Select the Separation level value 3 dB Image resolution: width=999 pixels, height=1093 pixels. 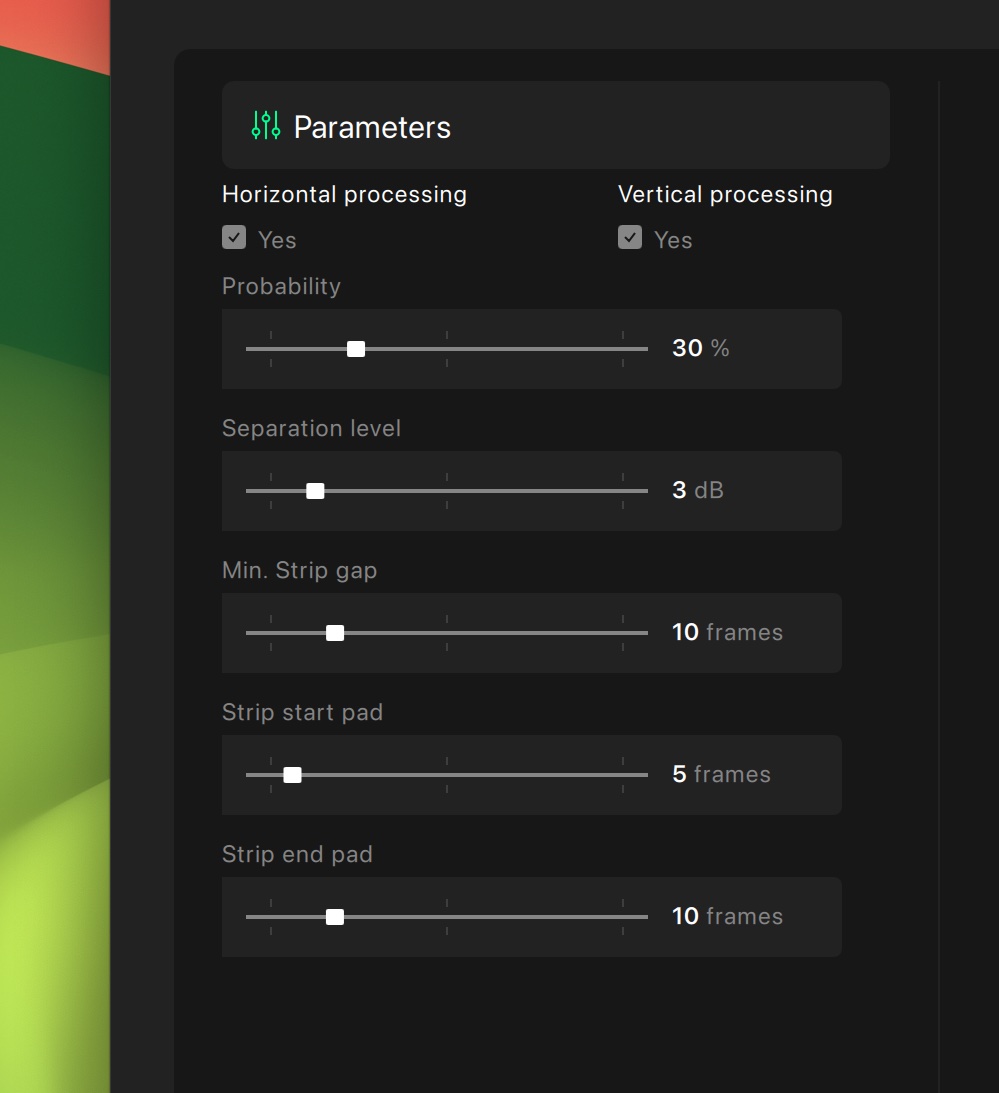[x=698, y=490]
